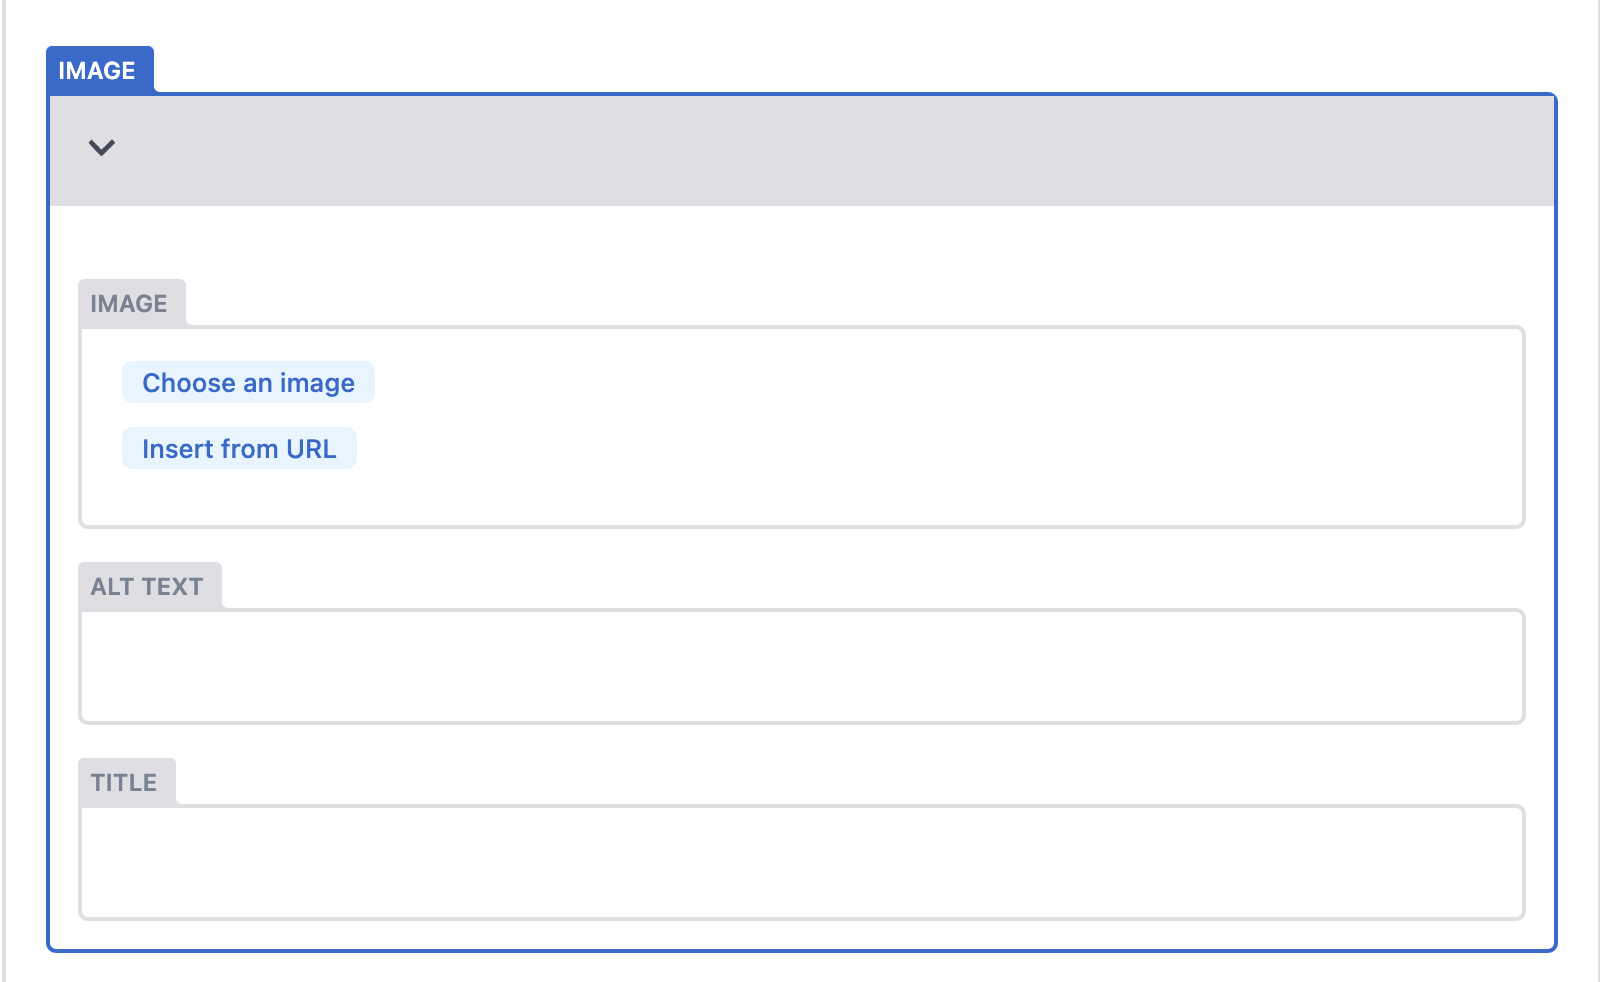Focus the Alt Text input box
This screenshot has height=982, width=1600.
[x=801, y=666]
